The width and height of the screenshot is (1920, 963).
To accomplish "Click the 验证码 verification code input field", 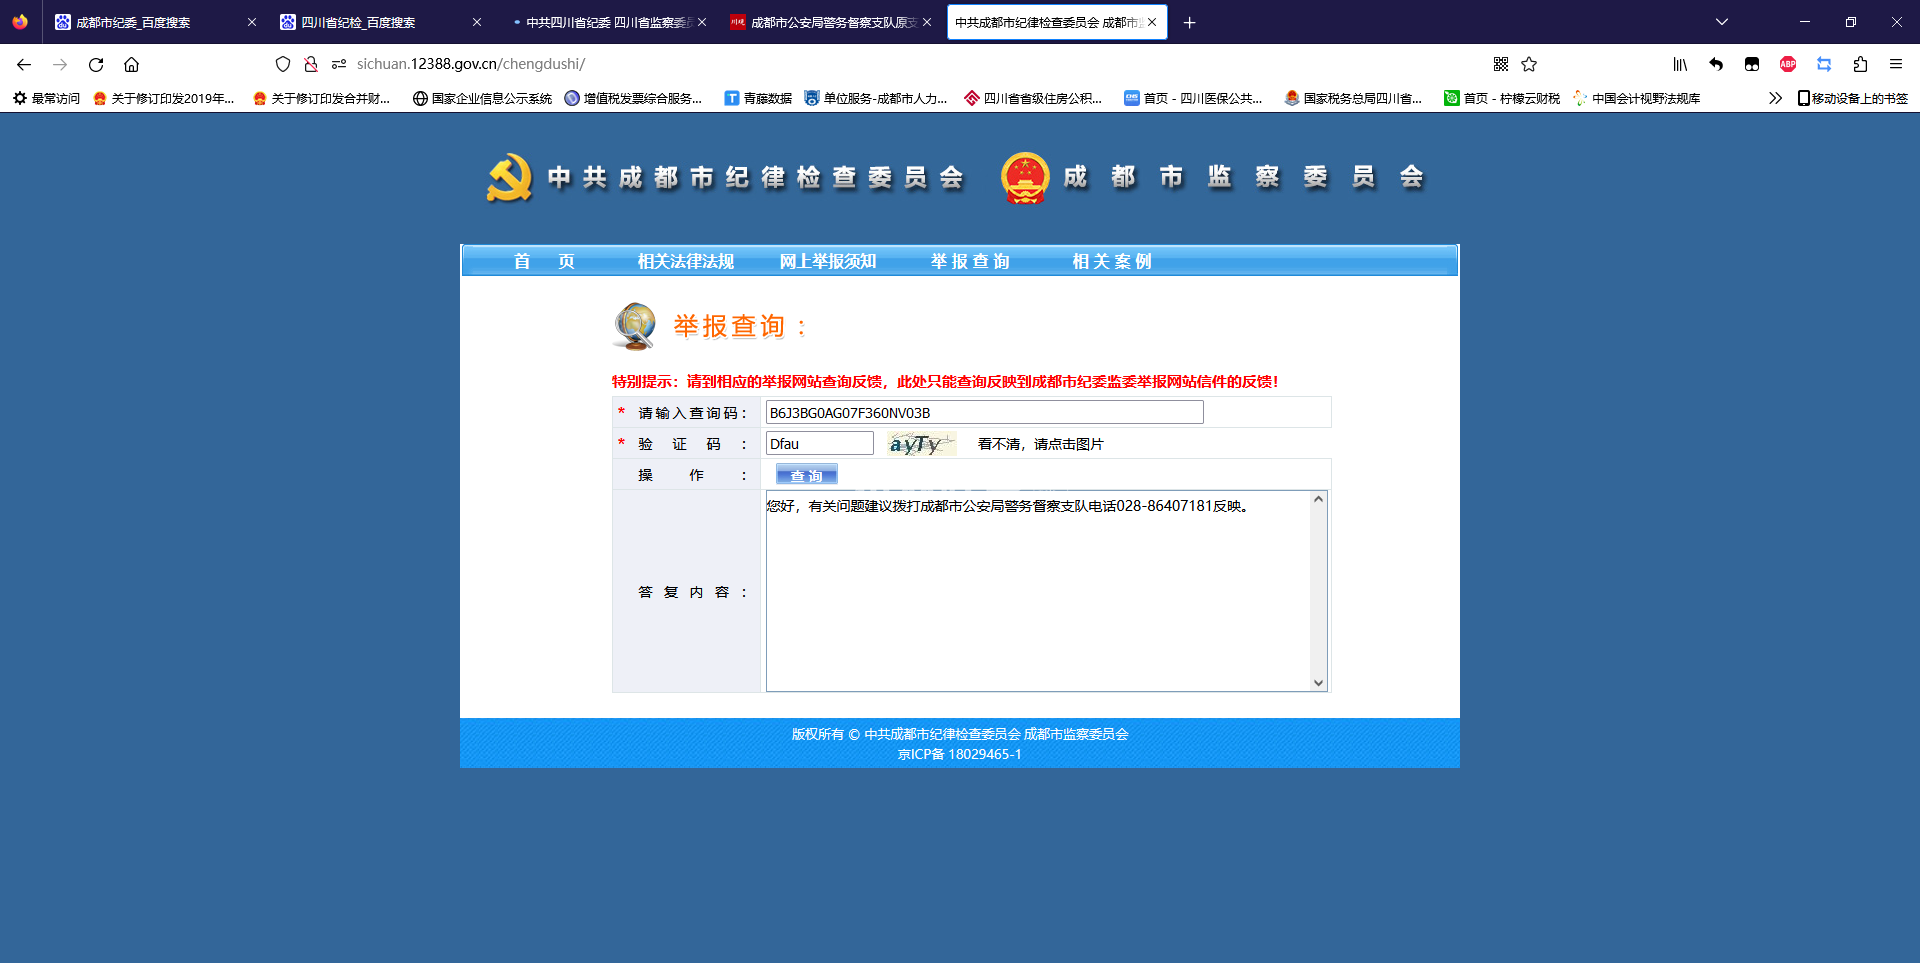I will click(819, 444).
